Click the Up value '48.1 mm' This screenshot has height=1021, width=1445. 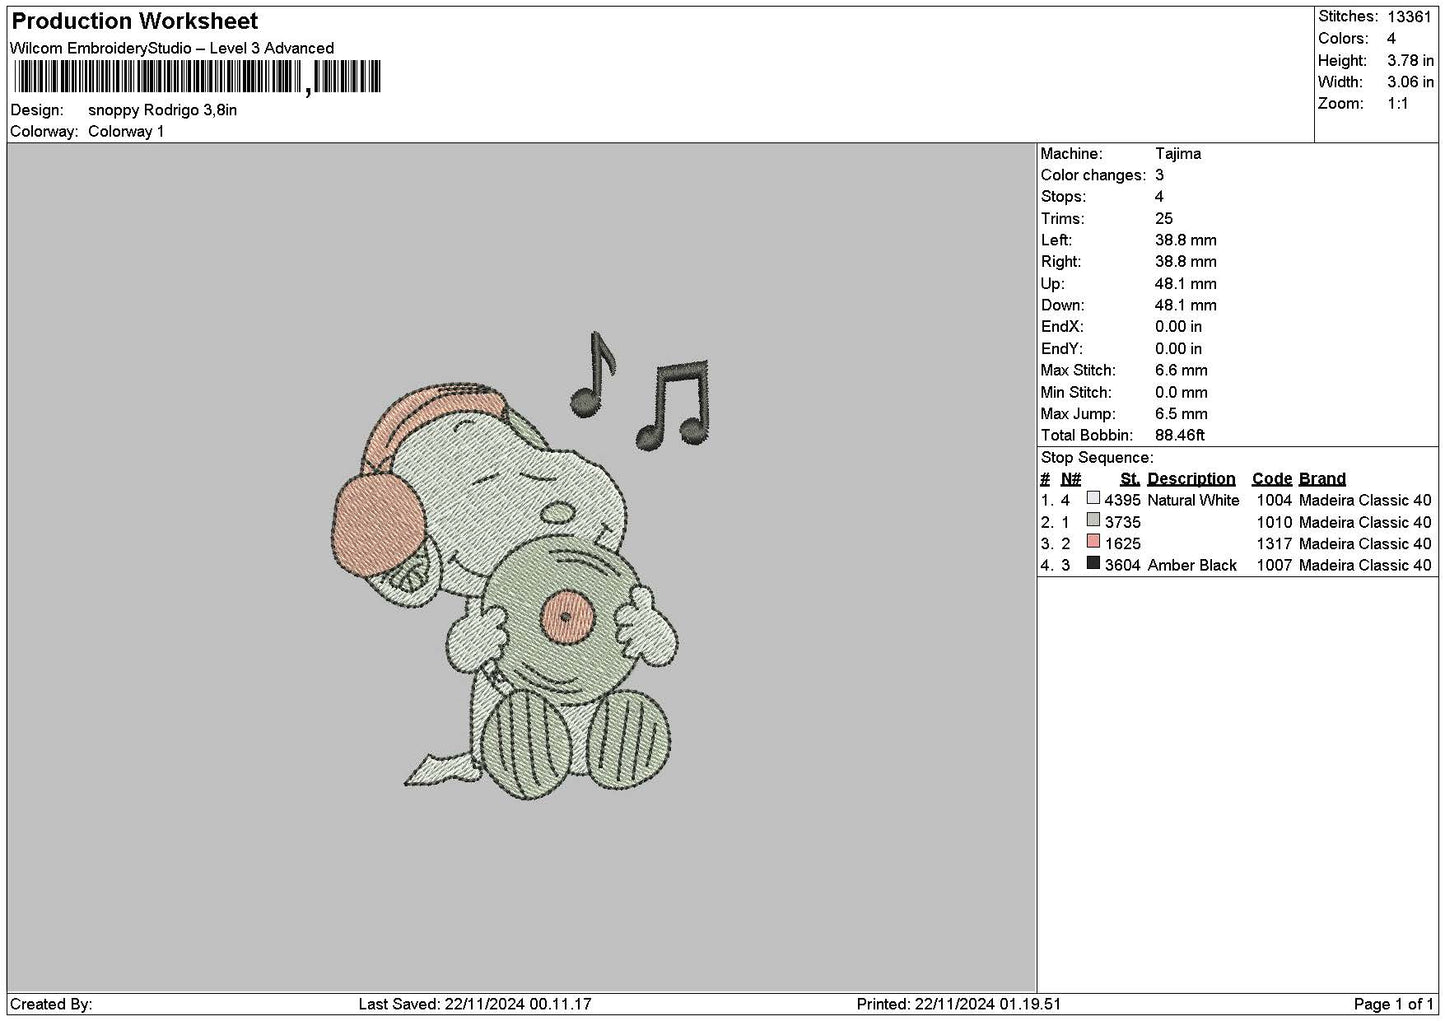point(1186,284)
